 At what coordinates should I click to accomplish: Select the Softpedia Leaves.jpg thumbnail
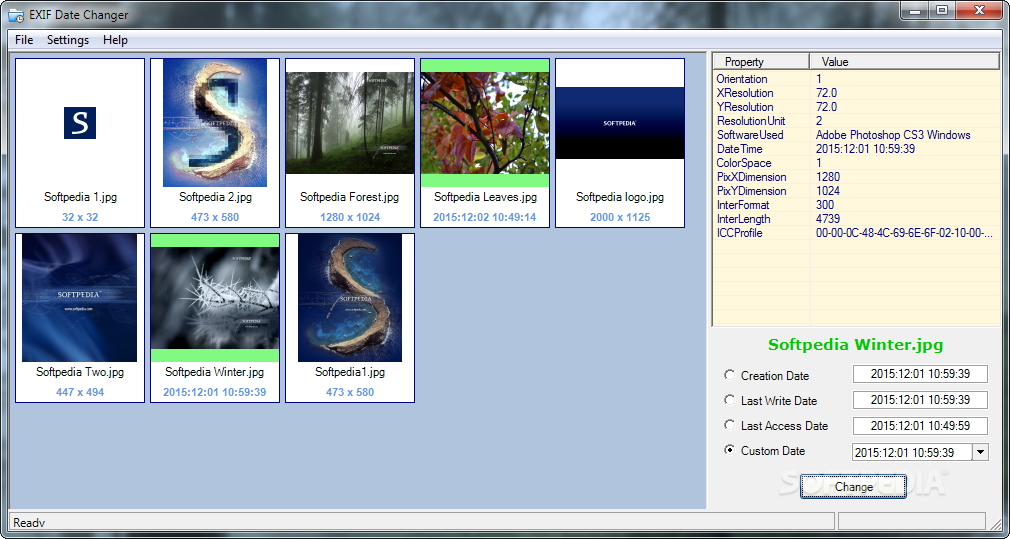[x=485, y=143]
